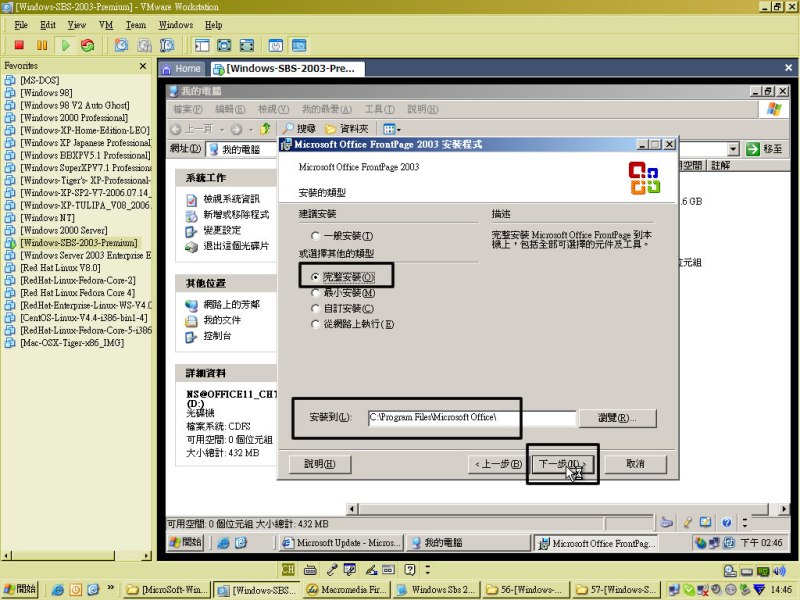This screenshot has width=800, height=600.
Task: Click the 取消 cancel button
Action: [x=635, y=464]
